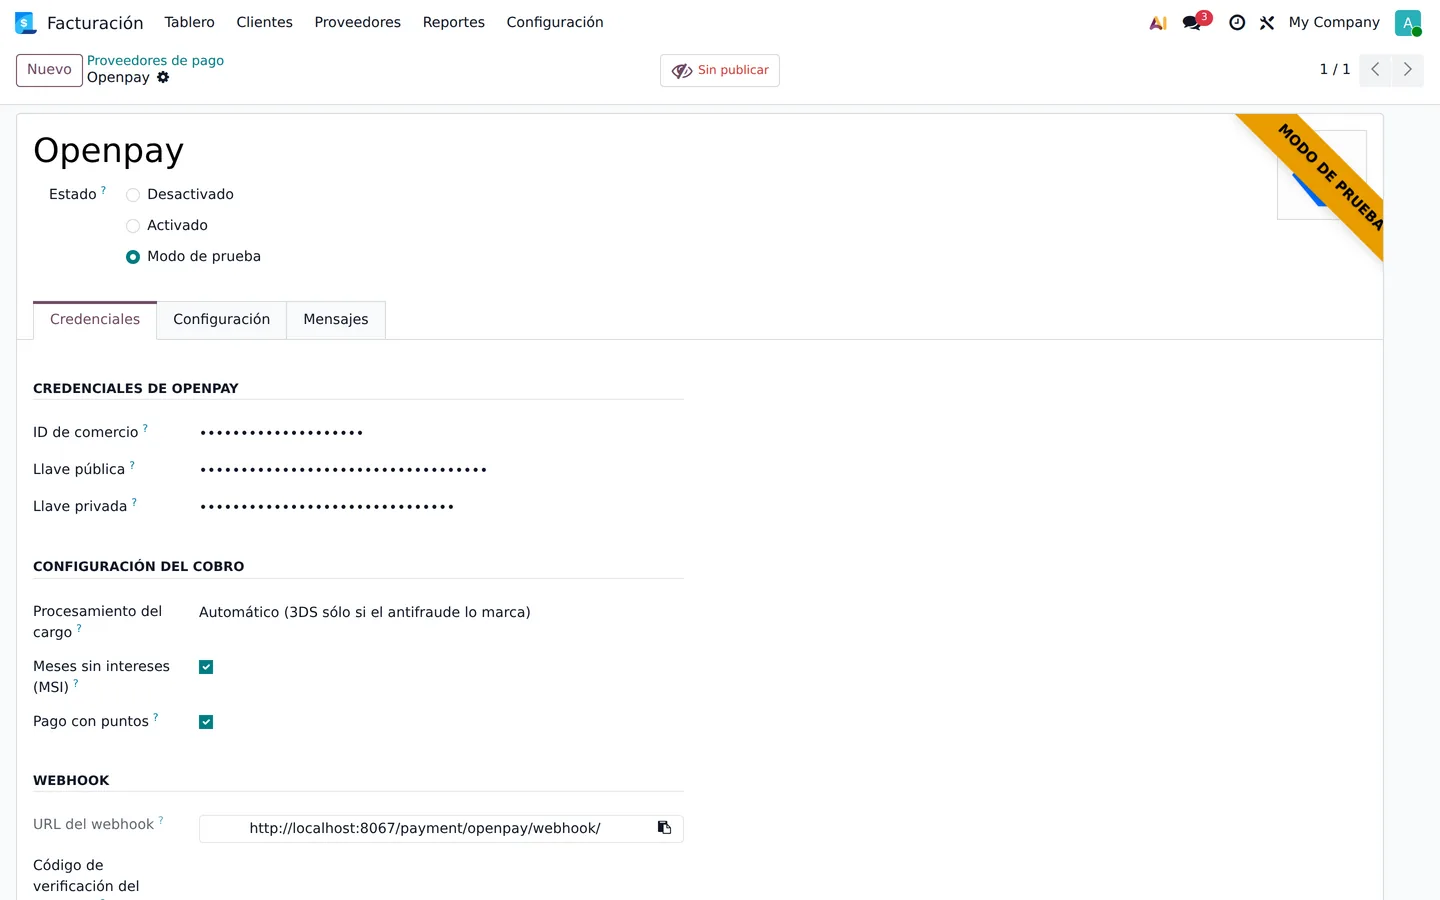Select the Activado state
Viewport: 1440px width, 900px height.
[133, 226]
